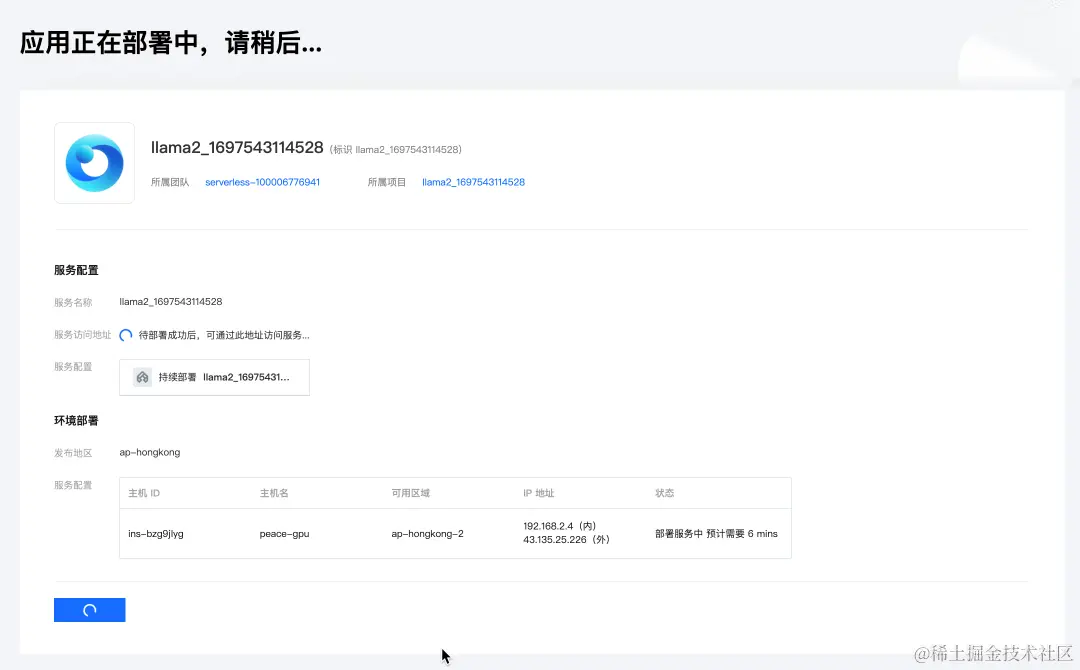Click the loading spinner beside service access address

coord(125,335)
